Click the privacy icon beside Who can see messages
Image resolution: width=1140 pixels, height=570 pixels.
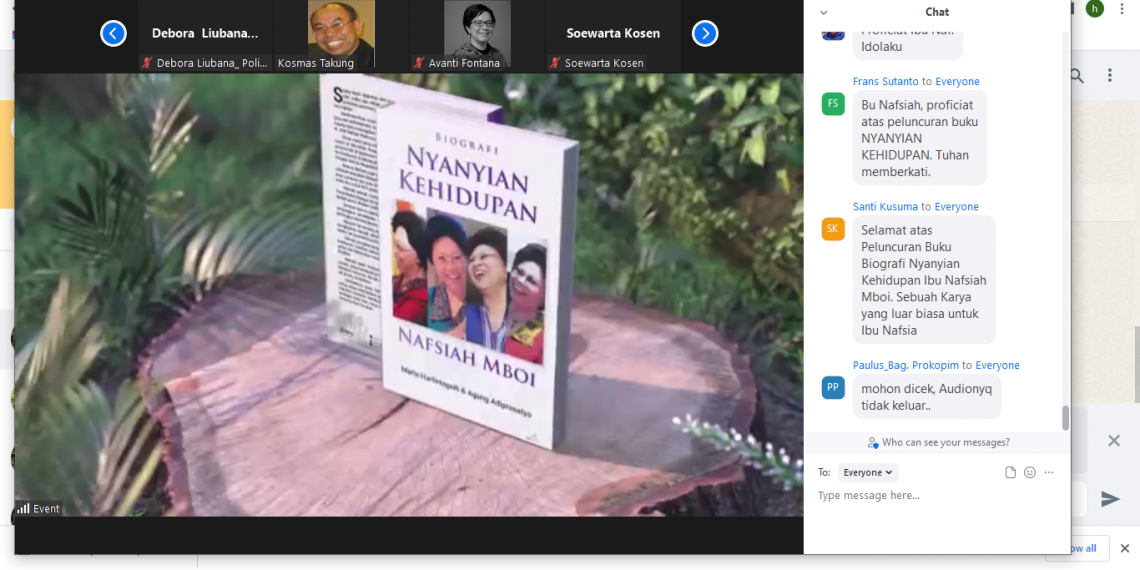coord(873,442)
